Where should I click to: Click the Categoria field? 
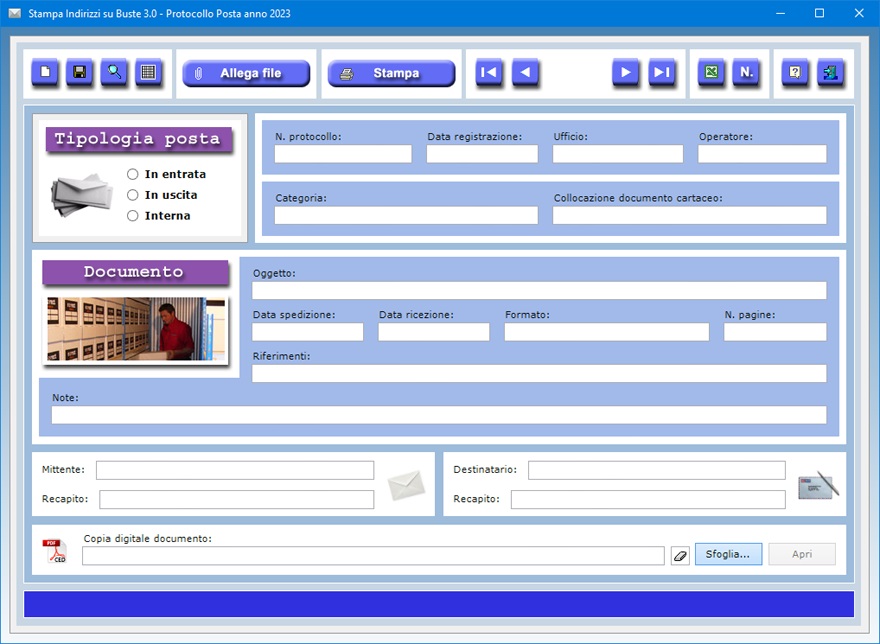click(x=406, y=215)
